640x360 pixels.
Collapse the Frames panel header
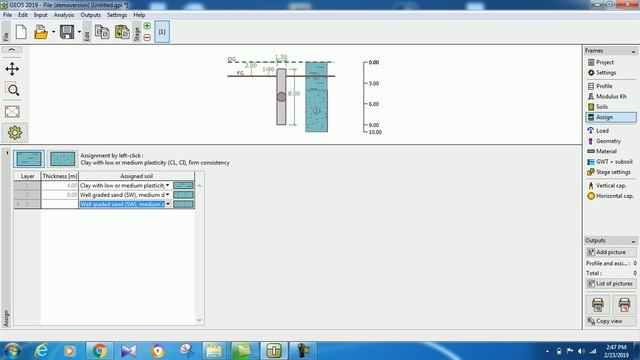pos(633,51)
